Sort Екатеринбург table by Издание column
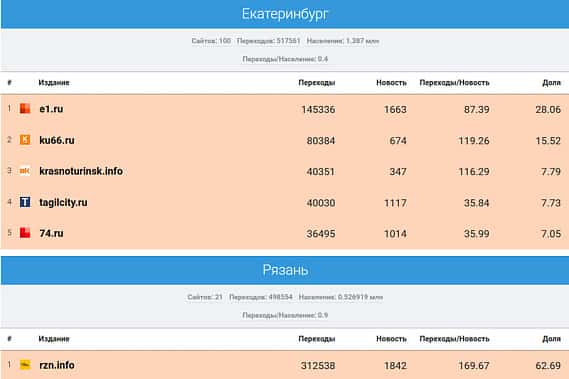This screenshot has height=379, width=569. coord(54,83)
